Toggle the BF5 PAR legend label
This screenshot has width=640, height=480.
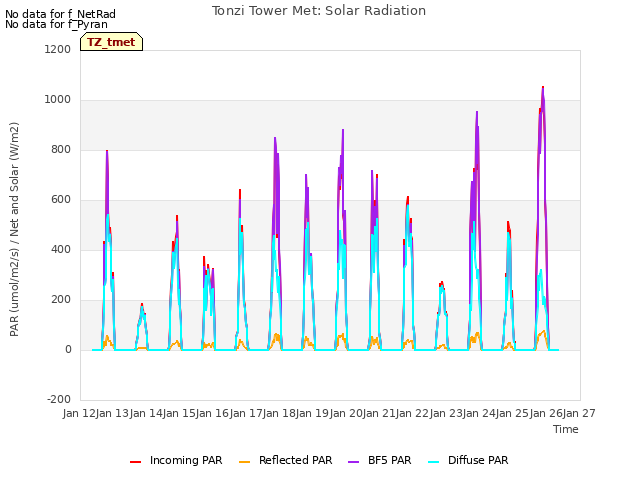[390, 460]
